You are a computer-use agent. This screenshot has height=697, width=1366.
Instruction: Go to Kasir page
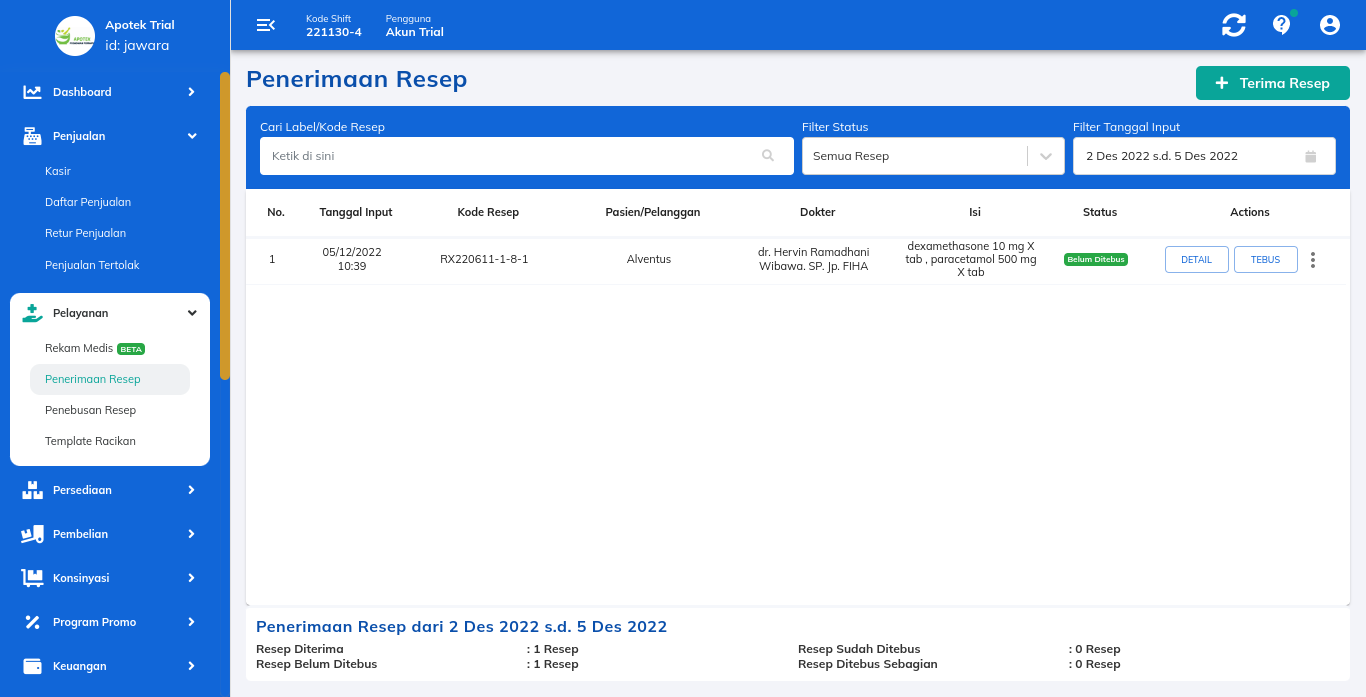58,171
